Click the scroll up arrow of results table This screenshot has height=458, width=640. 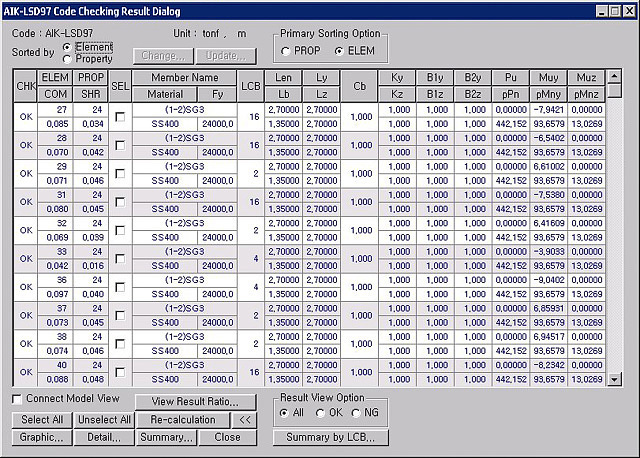click(614, 76)
